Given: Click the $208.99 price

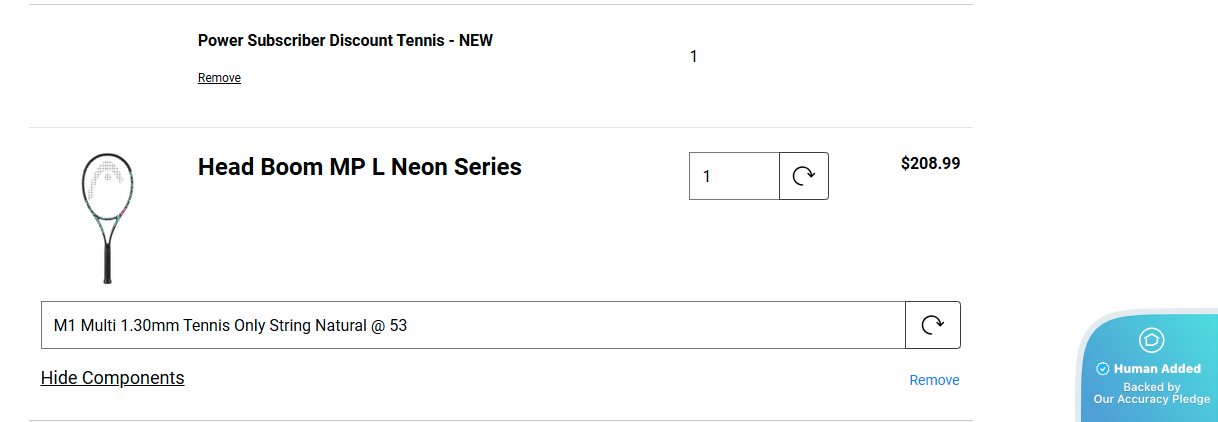Looking at the screenshot, I should [930, 163].
